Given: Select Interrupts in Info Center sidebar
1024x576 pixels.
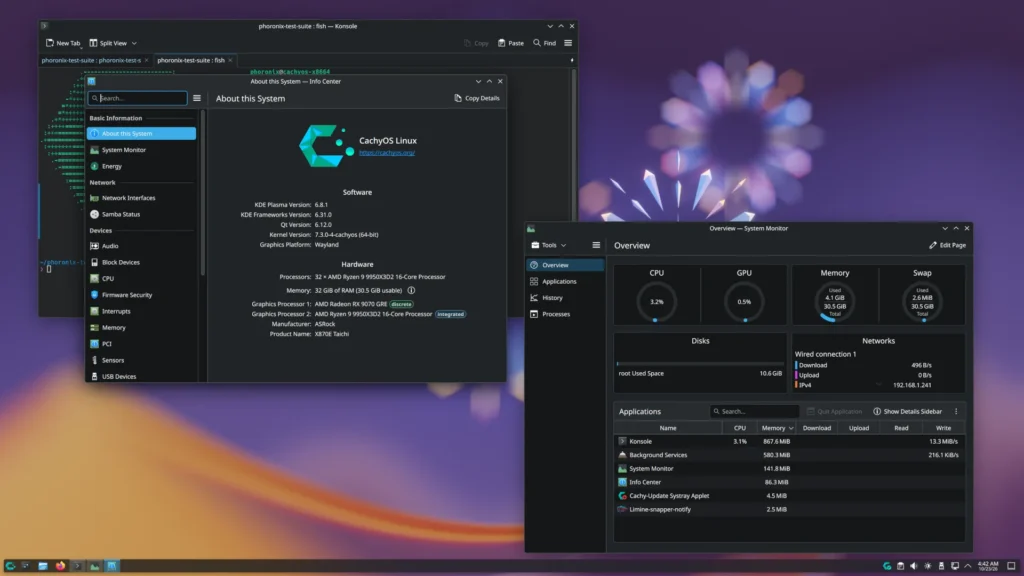Looking at the screenshot, I should pos(141,312).
